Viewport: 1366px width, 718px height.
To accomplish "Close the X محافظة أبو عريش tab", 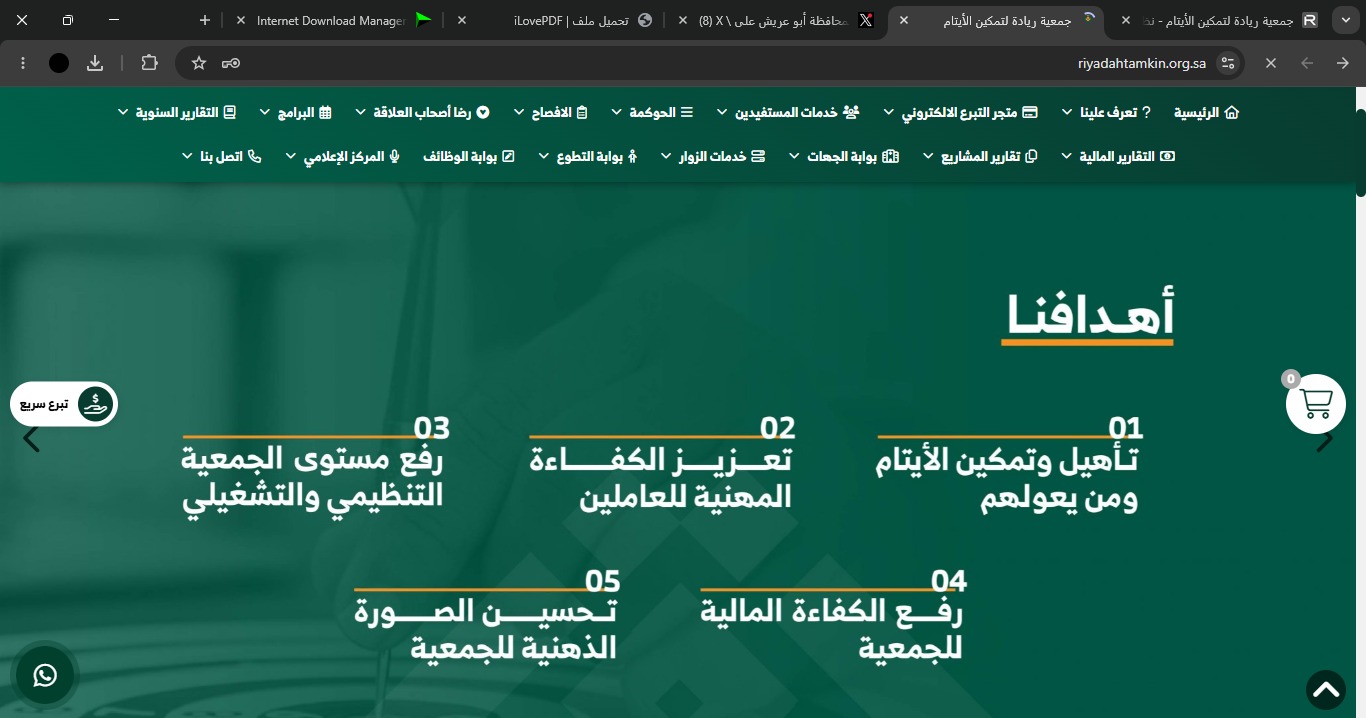I will point(682,20).
